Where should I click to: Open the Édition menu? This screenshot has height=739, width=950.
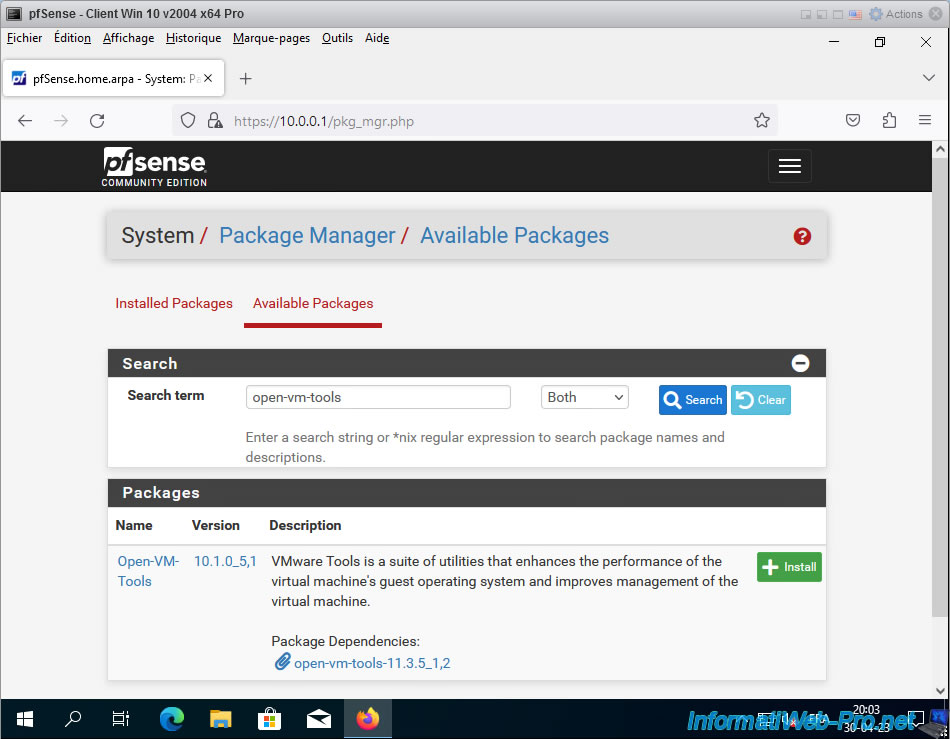click(72, 38)
